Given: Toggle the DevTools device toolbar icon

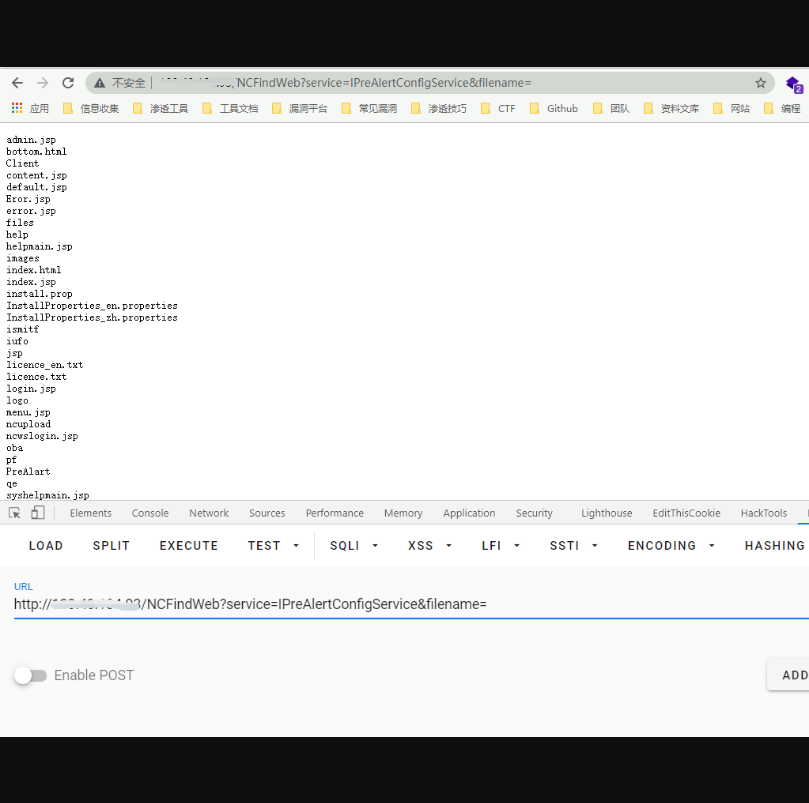Looking at the screenshot, I should (x=38, y=513).
